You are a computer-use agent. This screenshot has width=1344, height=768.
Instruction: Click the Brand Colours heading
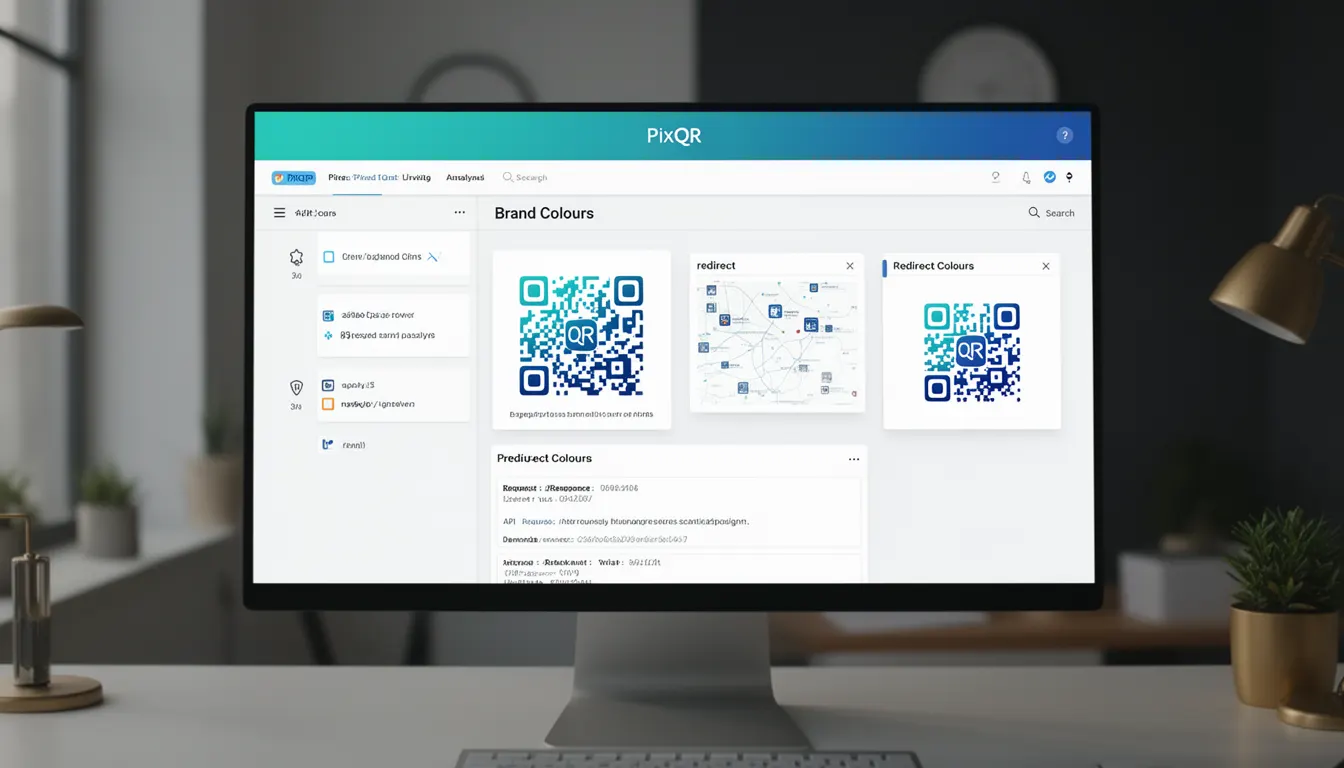click(544, 213)
